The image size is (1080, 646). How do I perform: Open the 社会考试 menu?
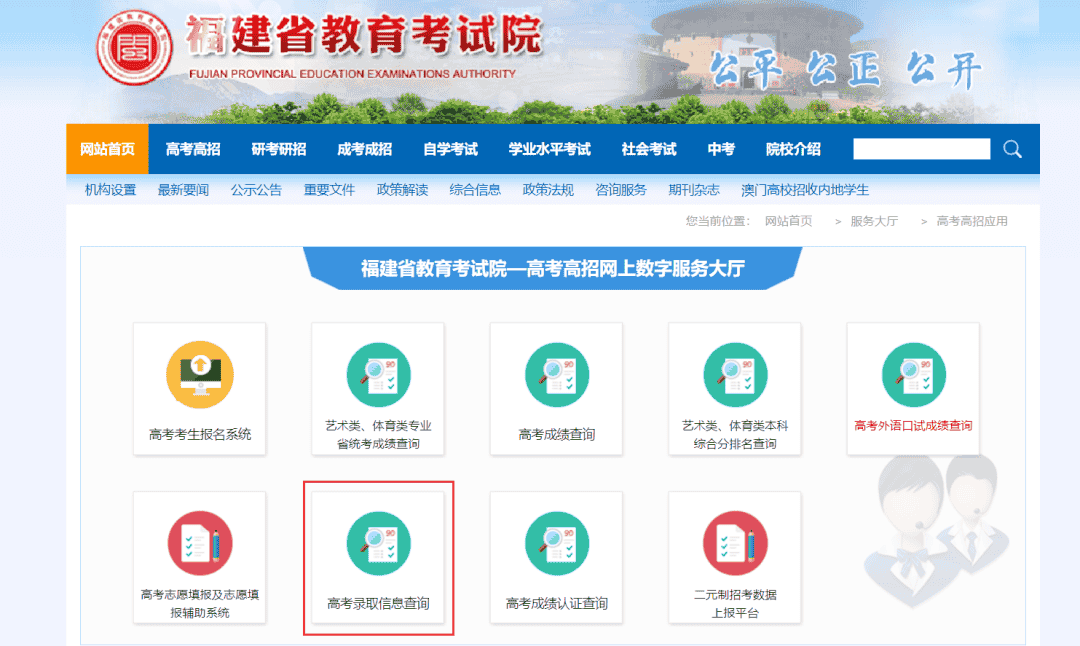[x=649, y=149]
